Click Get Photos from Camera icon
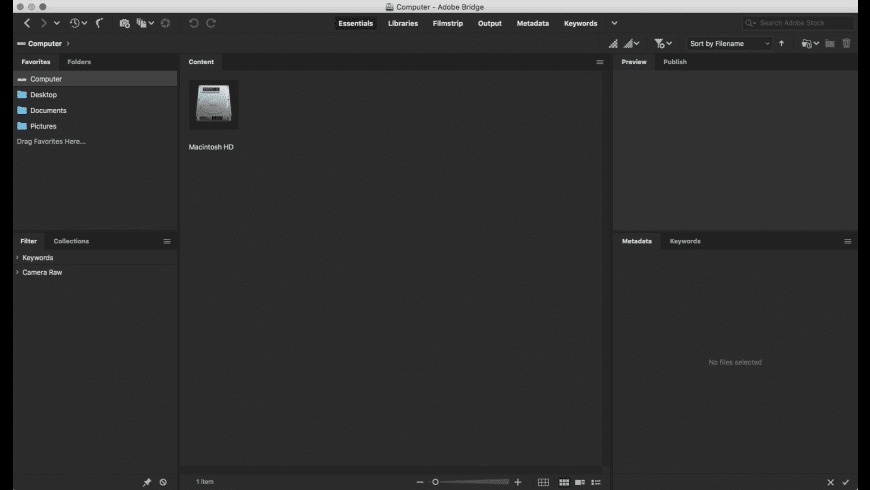The height and width of the screenshot is (490, 870). [124, 23]
